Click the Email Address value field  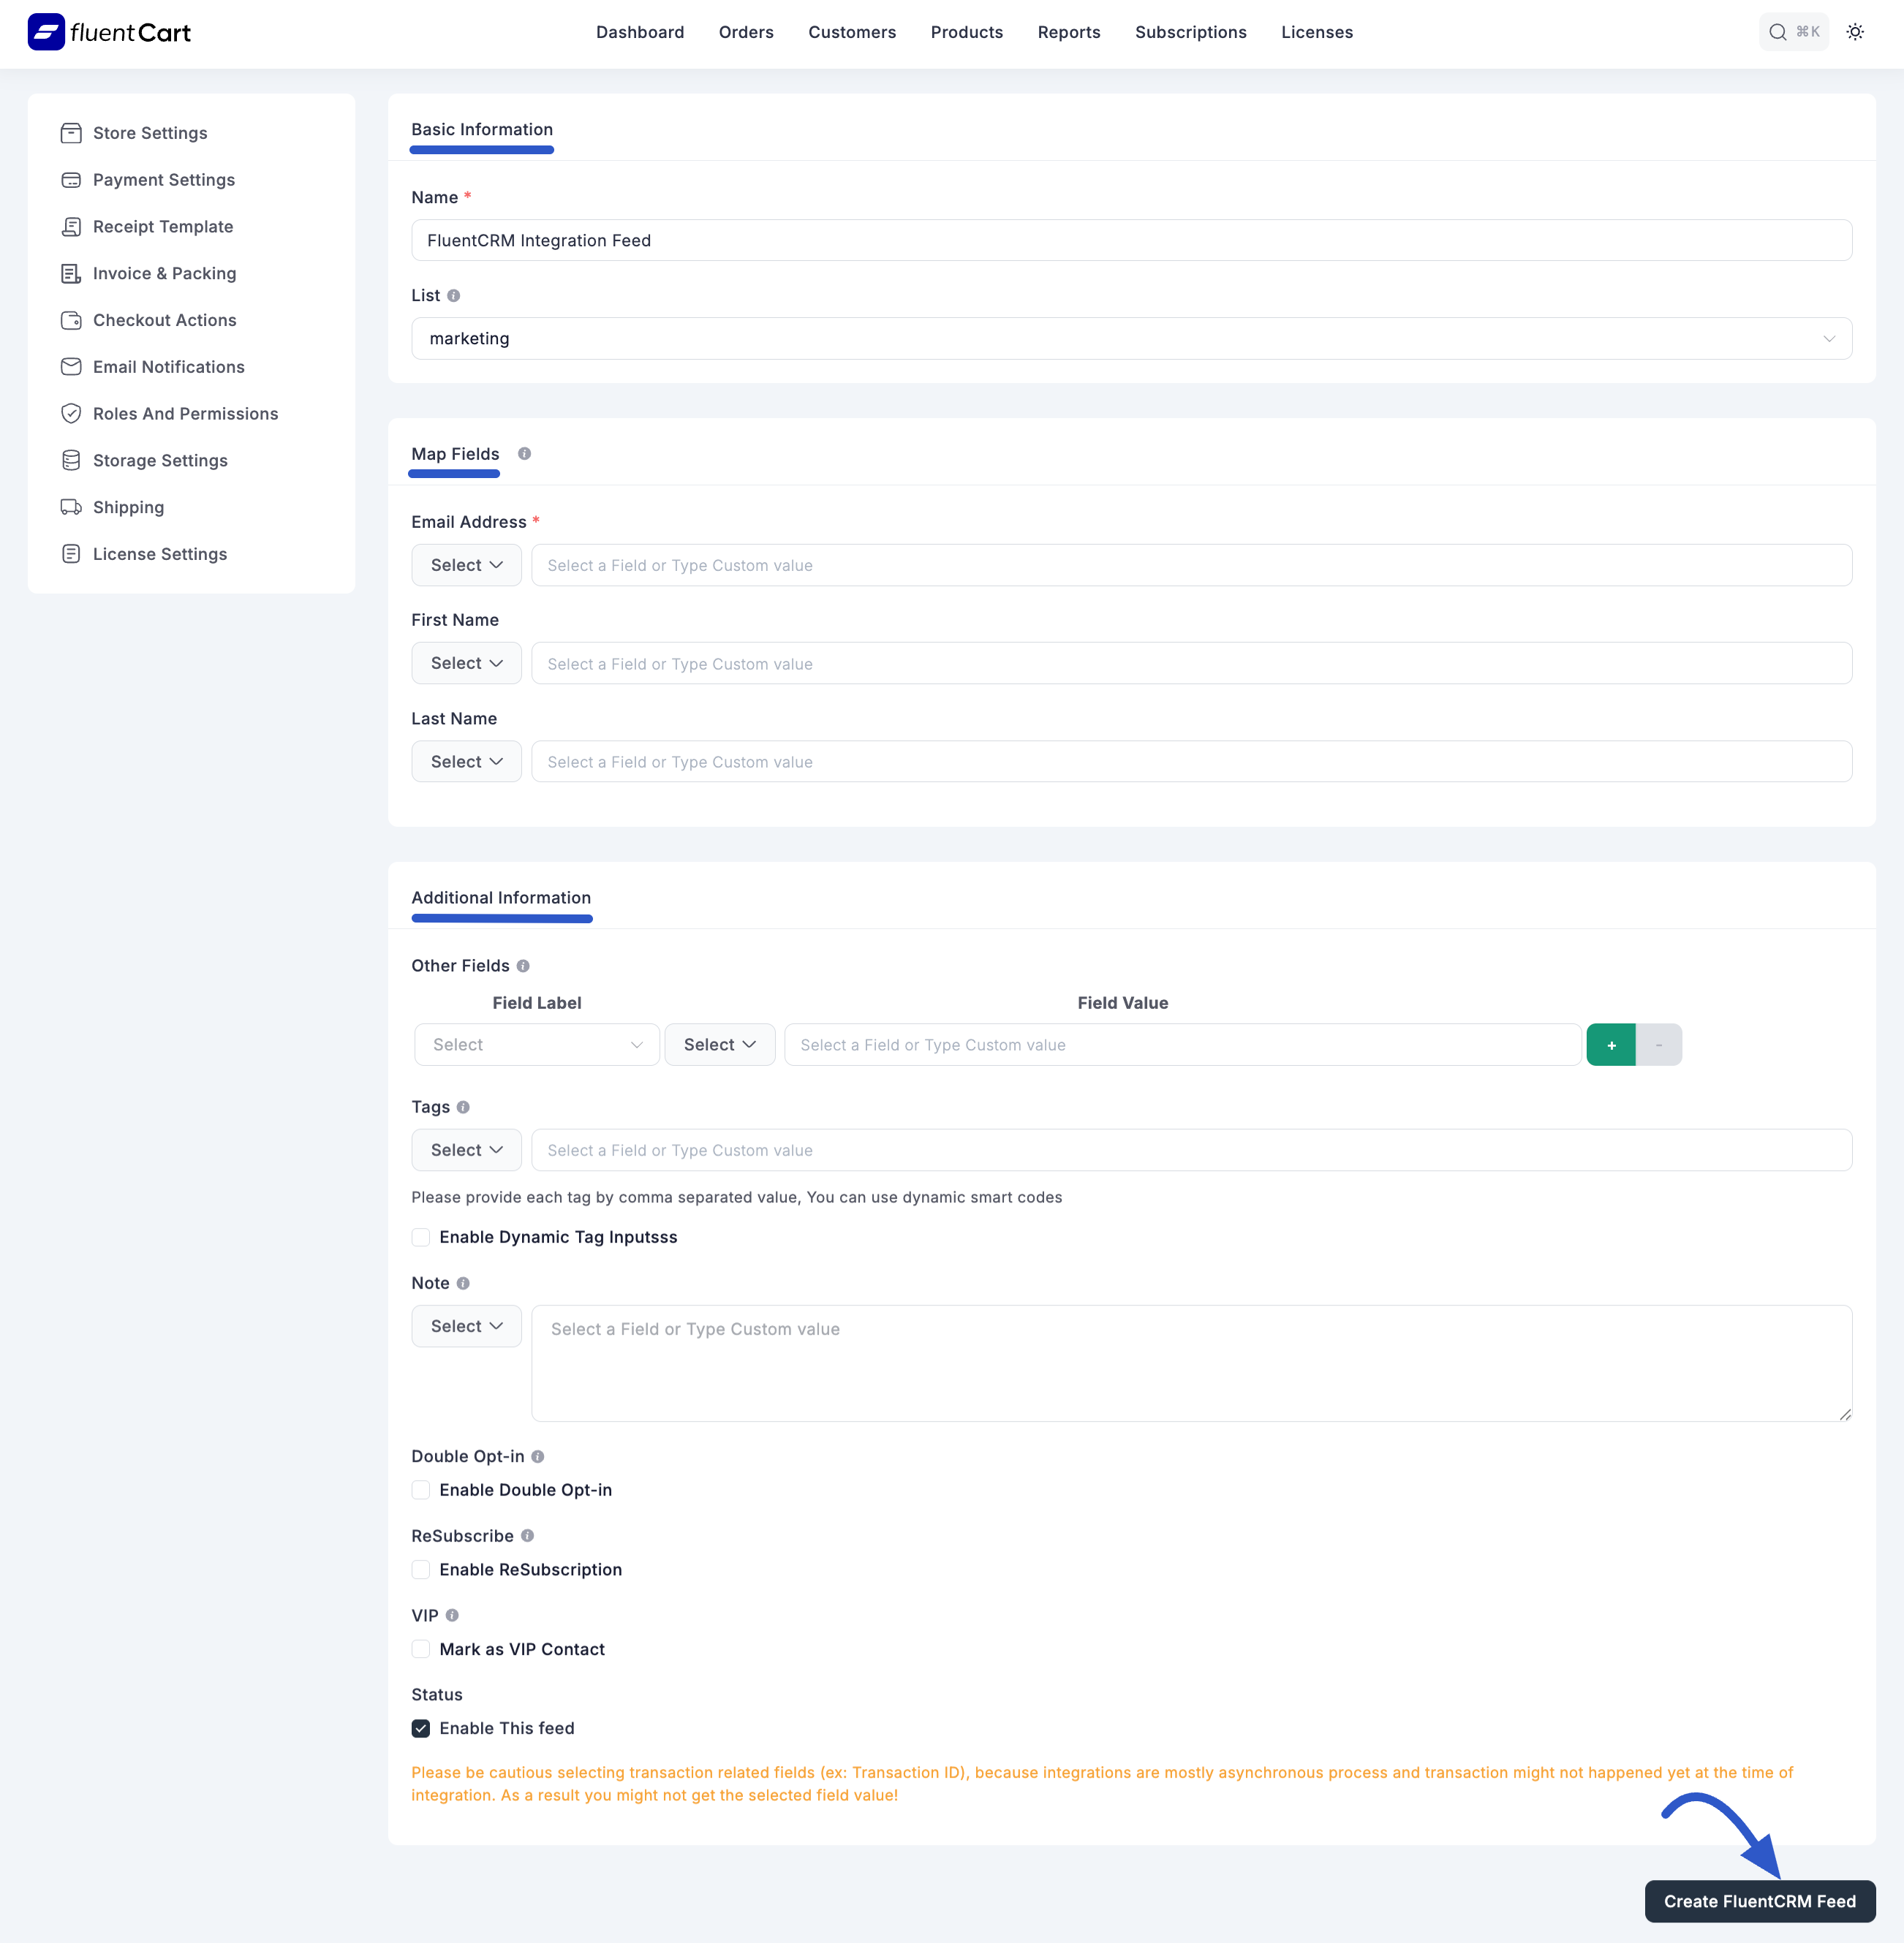1191,566
